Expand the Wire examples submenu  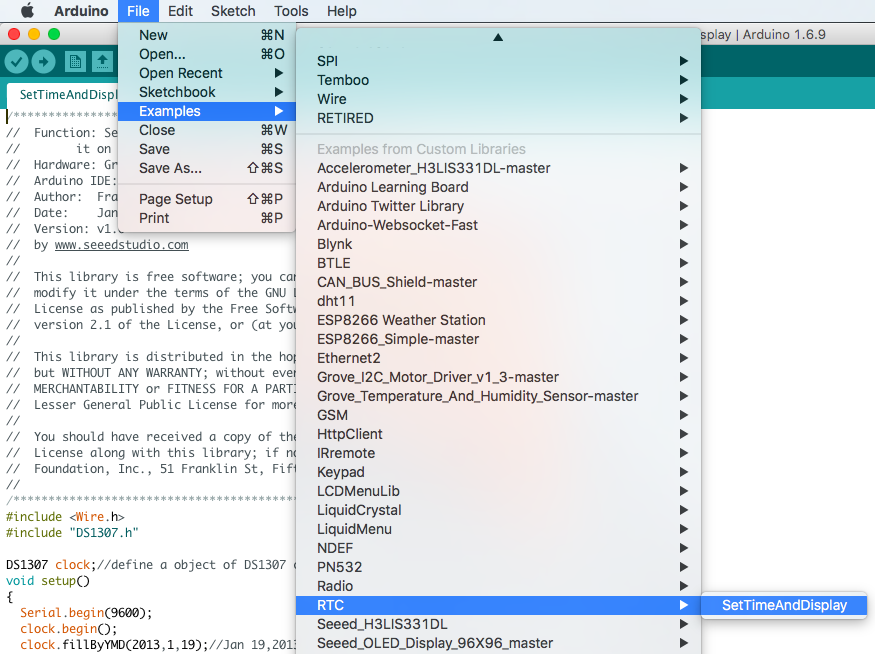click(x=498, y=99)
